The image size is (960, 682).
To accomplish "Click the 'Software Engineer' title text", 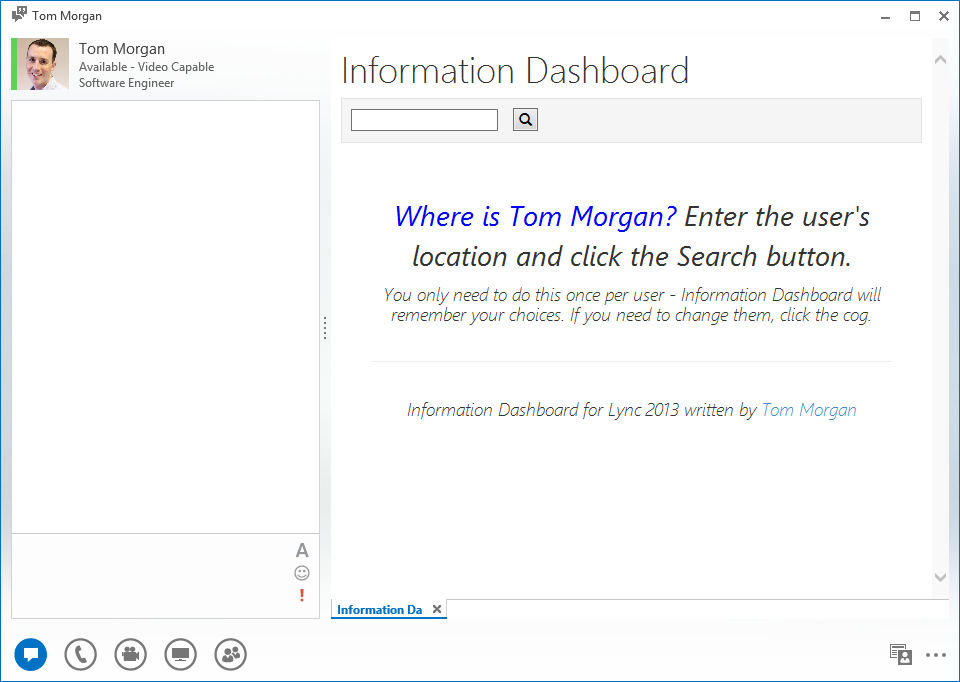I will [x=126, y=83].
